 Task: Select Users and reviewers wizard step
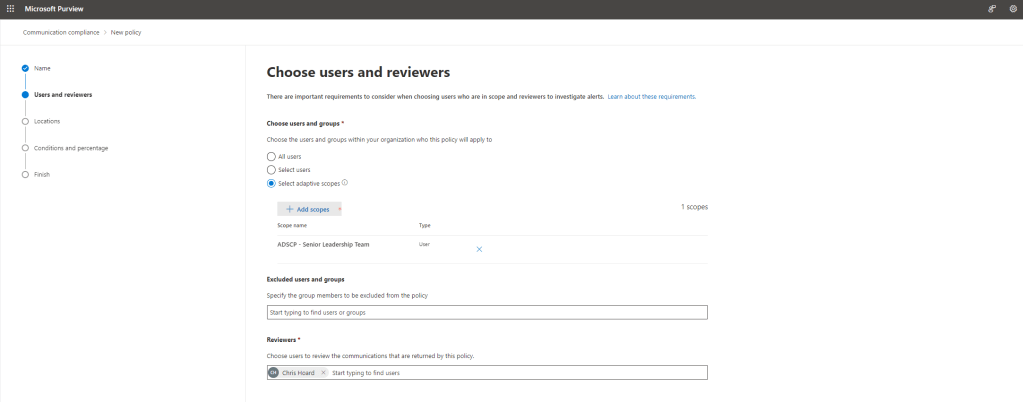tap(62, 95)
